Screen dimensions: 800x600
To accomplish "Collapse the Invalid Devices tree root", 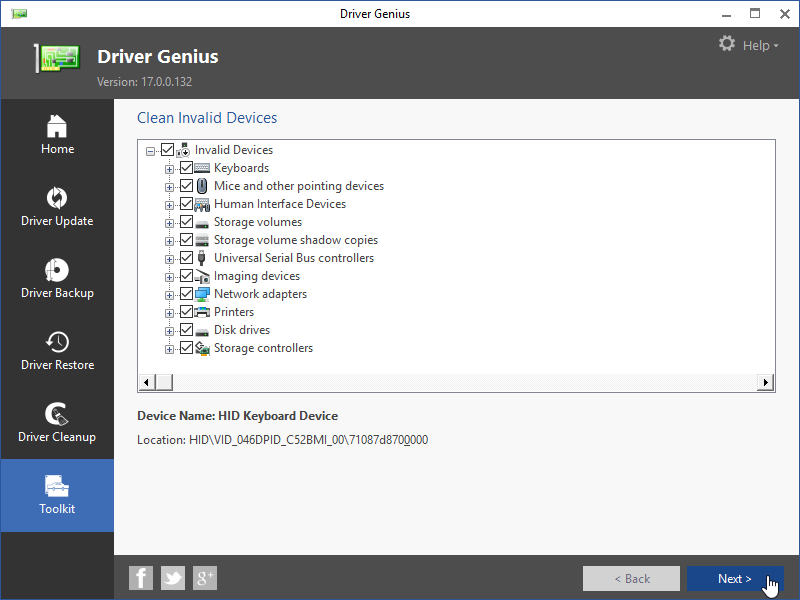I will click(150, 151).
